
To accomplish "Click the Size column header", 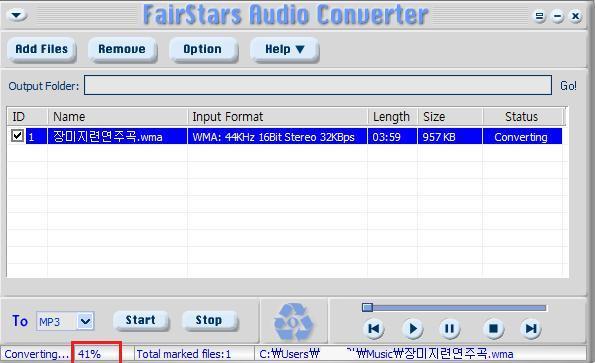I will (450, 116).
